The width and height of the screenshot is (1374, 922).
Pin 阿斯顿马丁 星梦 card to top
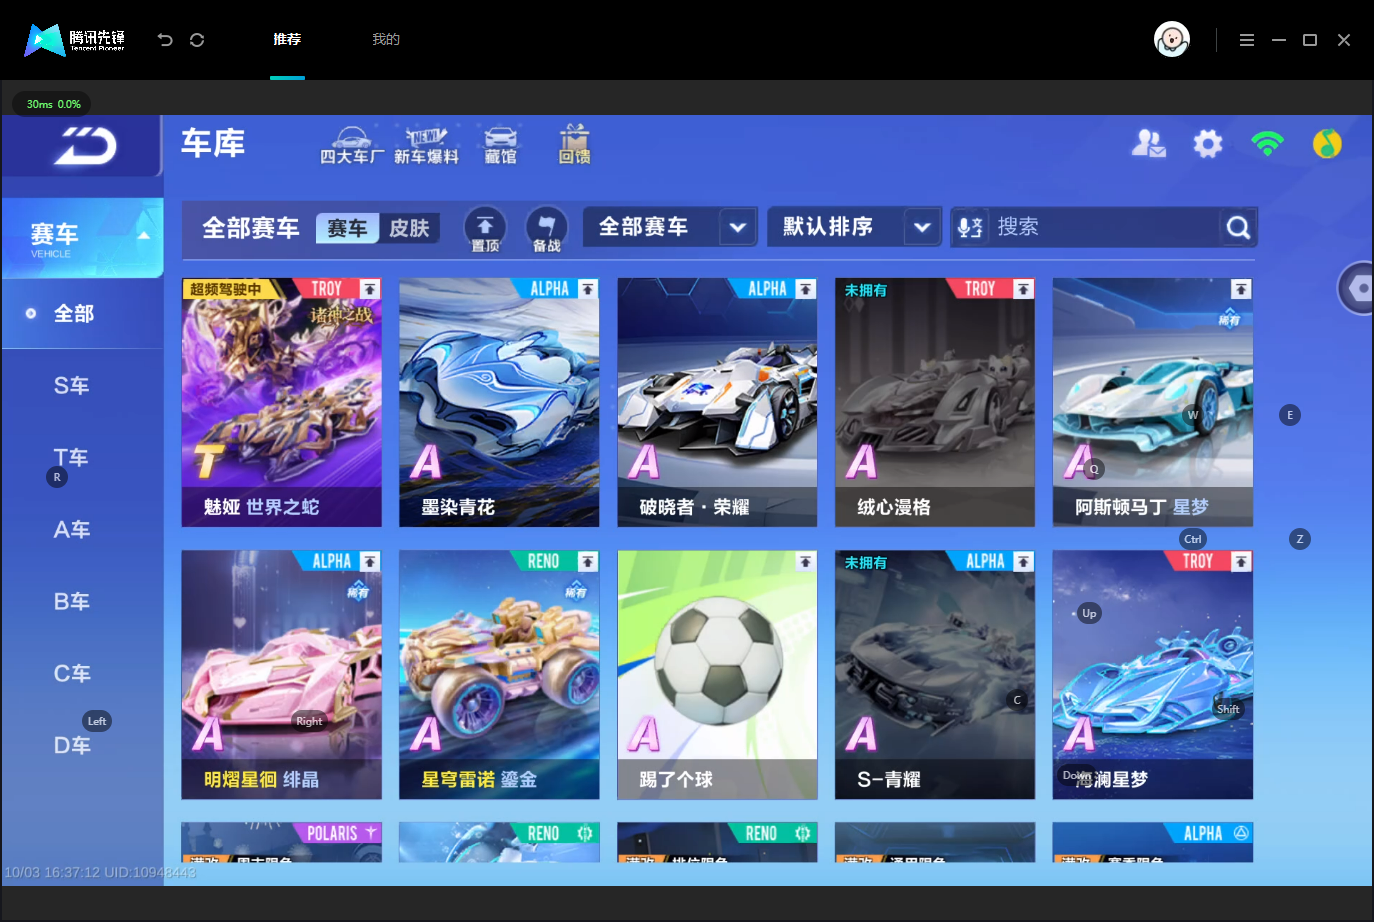pos(1241,289)
